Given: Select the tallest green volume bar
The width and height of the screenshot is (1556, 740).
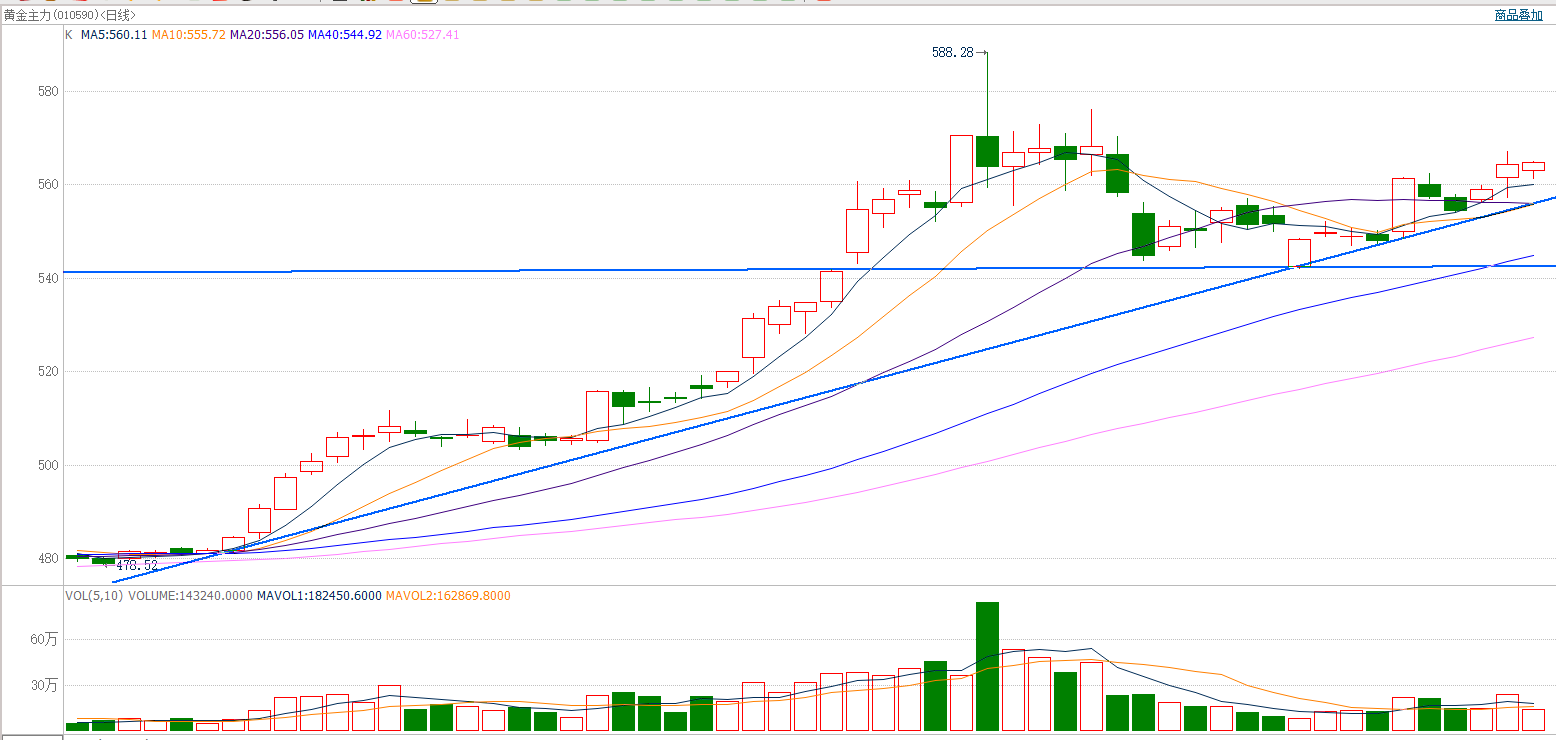Looking at the screenshot, I should pyautogui.click(x=987, y=666).
